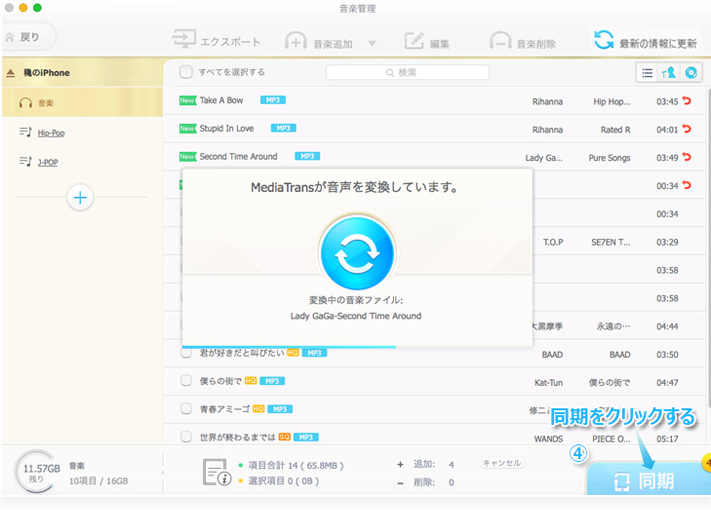Open the Hip-Pop playlist
711x510 pixels.
click(51, 133)
